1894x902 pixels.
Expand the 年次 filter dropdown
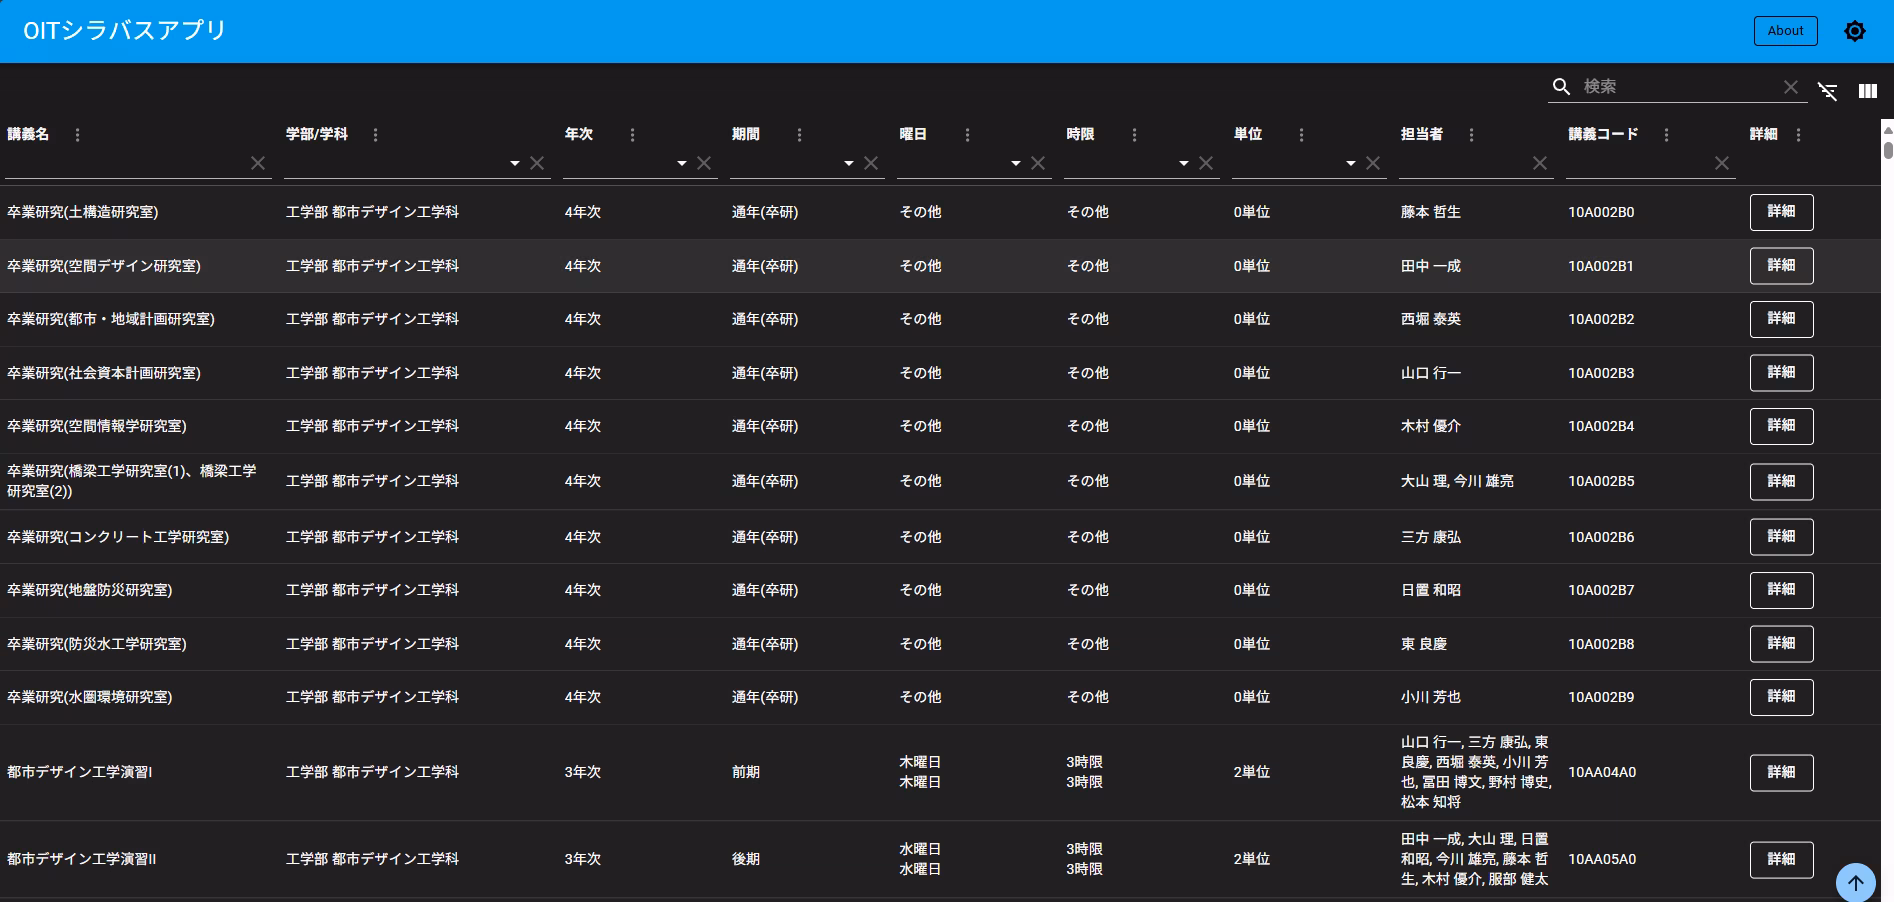tap(682, 163)
